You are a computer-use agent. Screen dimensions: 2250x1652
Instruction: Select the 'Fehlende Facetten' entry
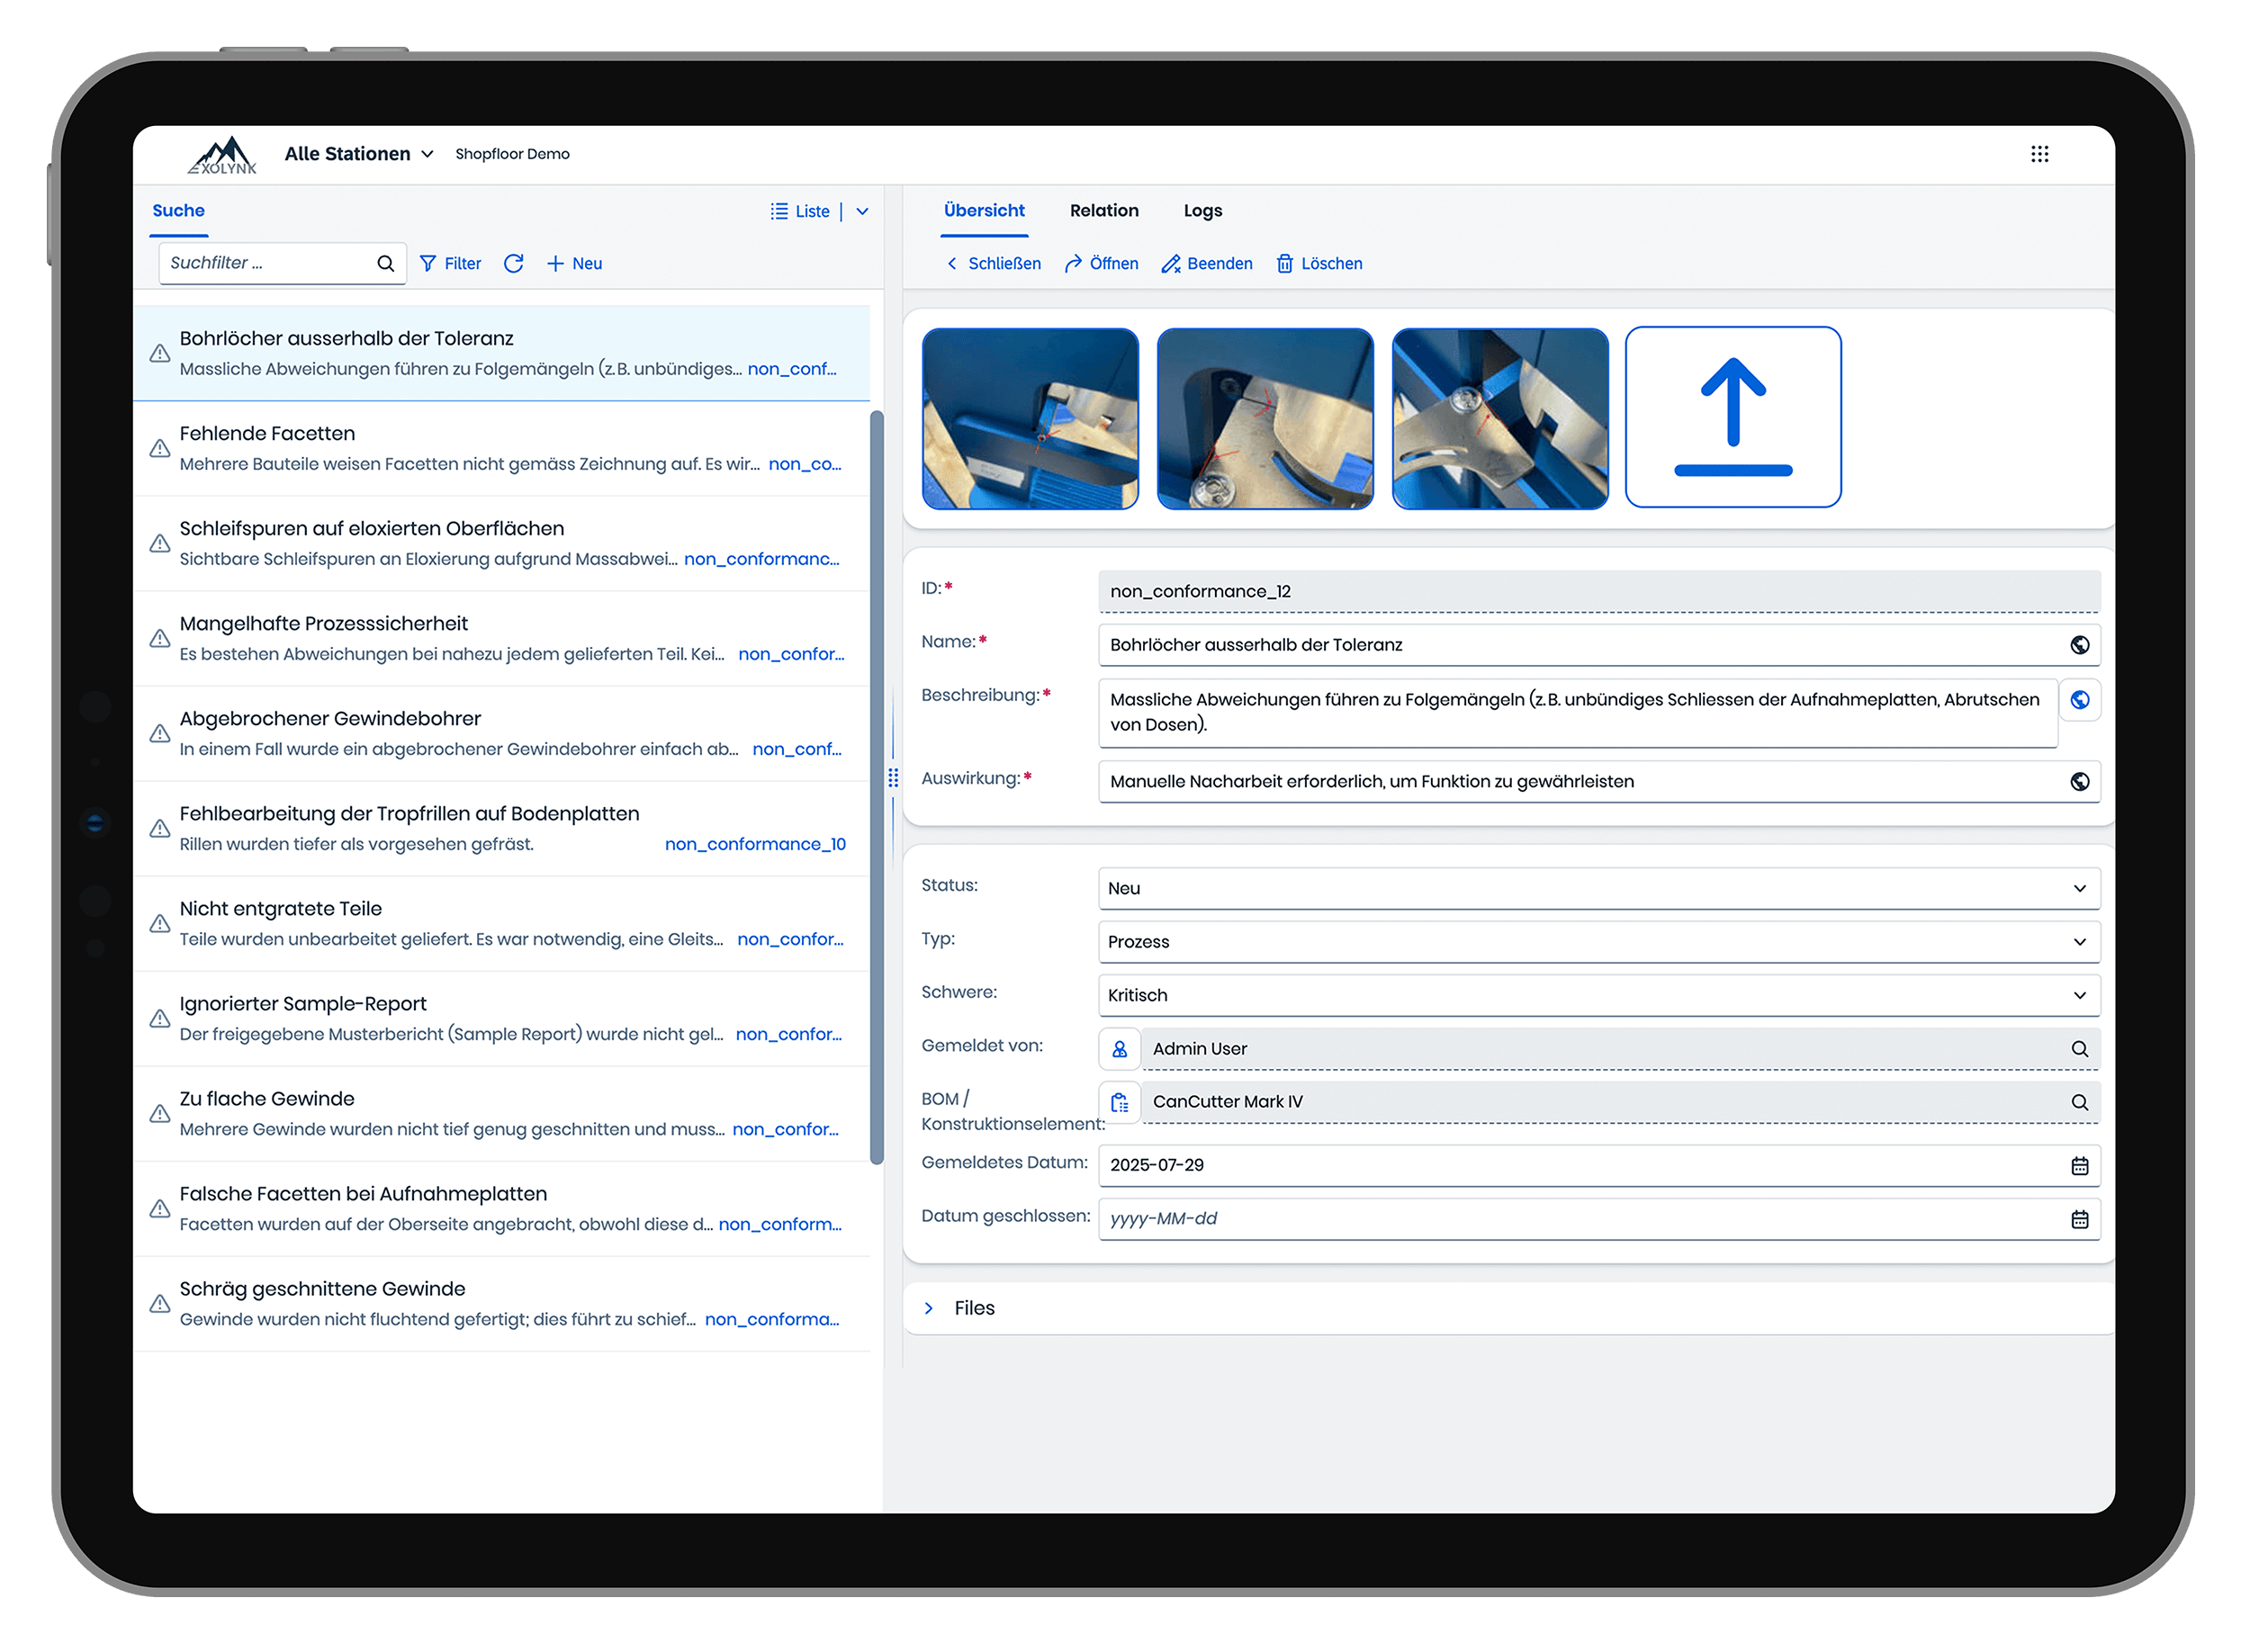[x=501, y=449]
